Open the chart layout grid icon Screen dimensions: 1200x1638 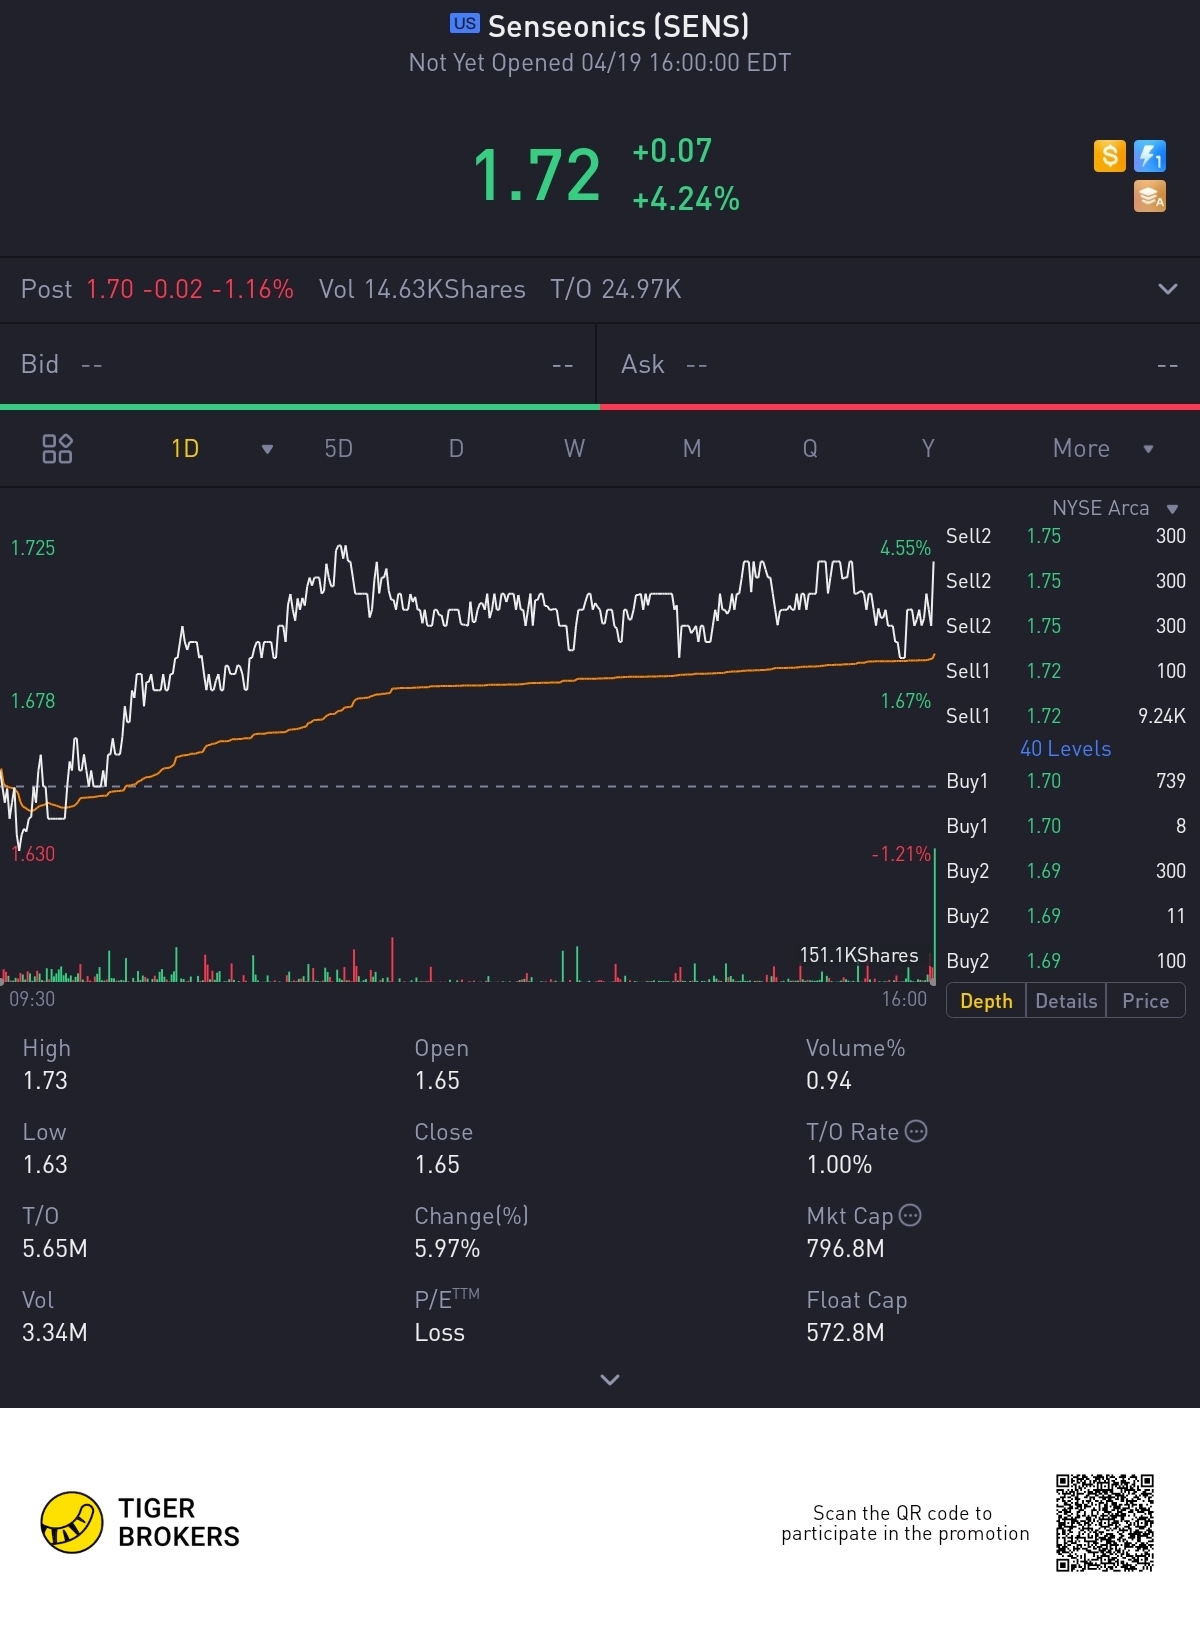point(57,449)
